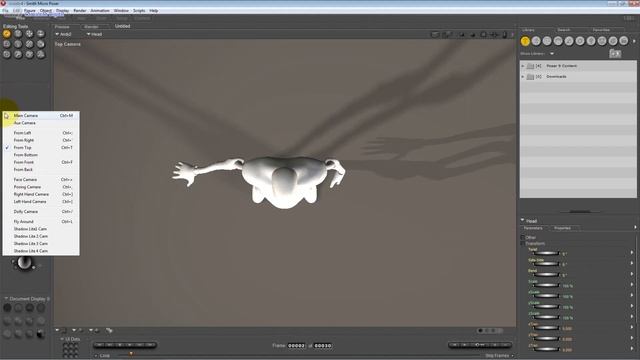Viewport: 640px width, 360px height.
Task: Collapse the Document Display panel
Action: (6, 299)
